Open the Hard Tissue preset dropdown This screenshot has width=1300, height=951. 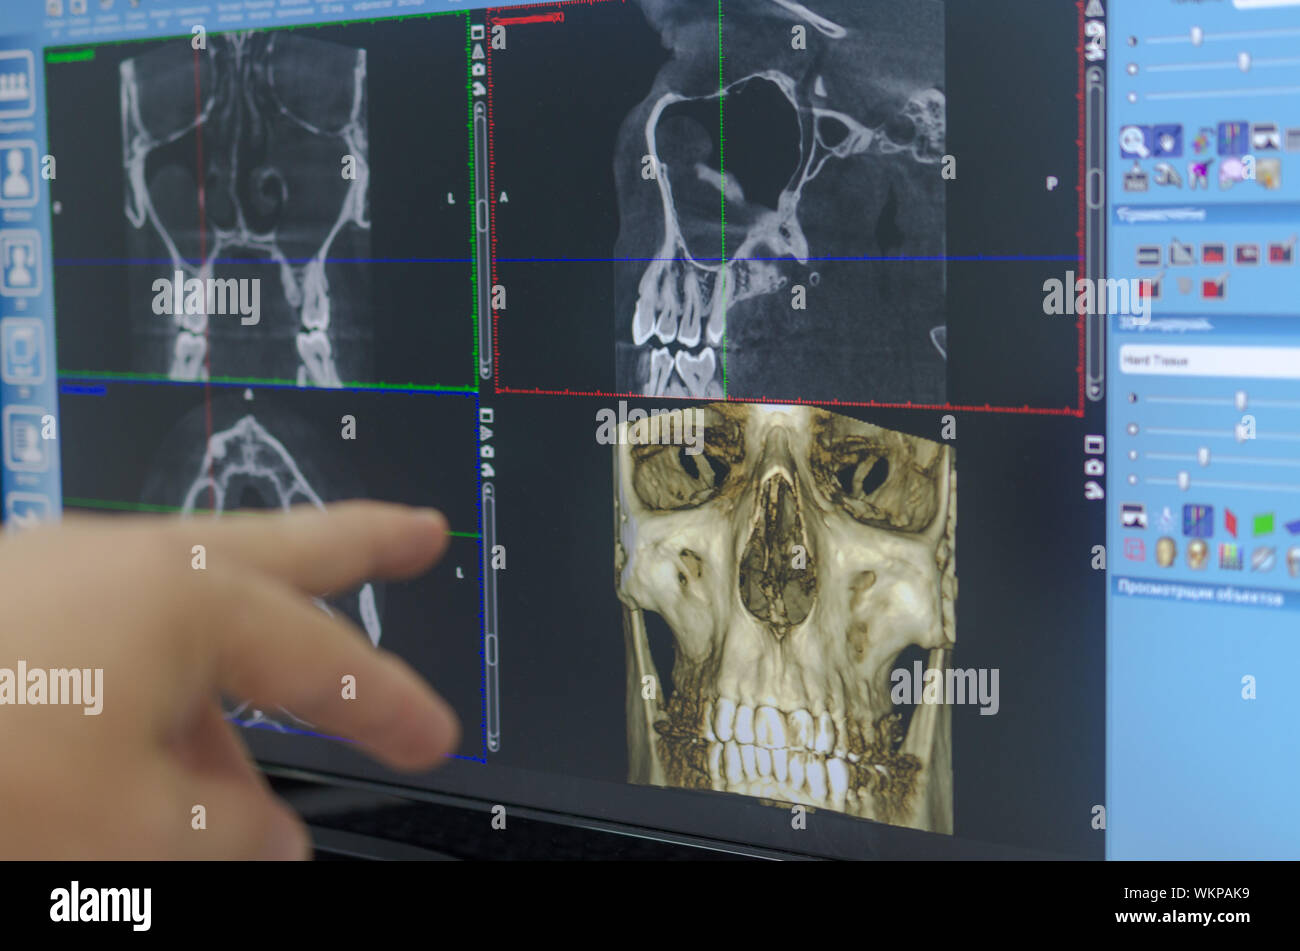pyautogui.click(x=1209, y=361)
